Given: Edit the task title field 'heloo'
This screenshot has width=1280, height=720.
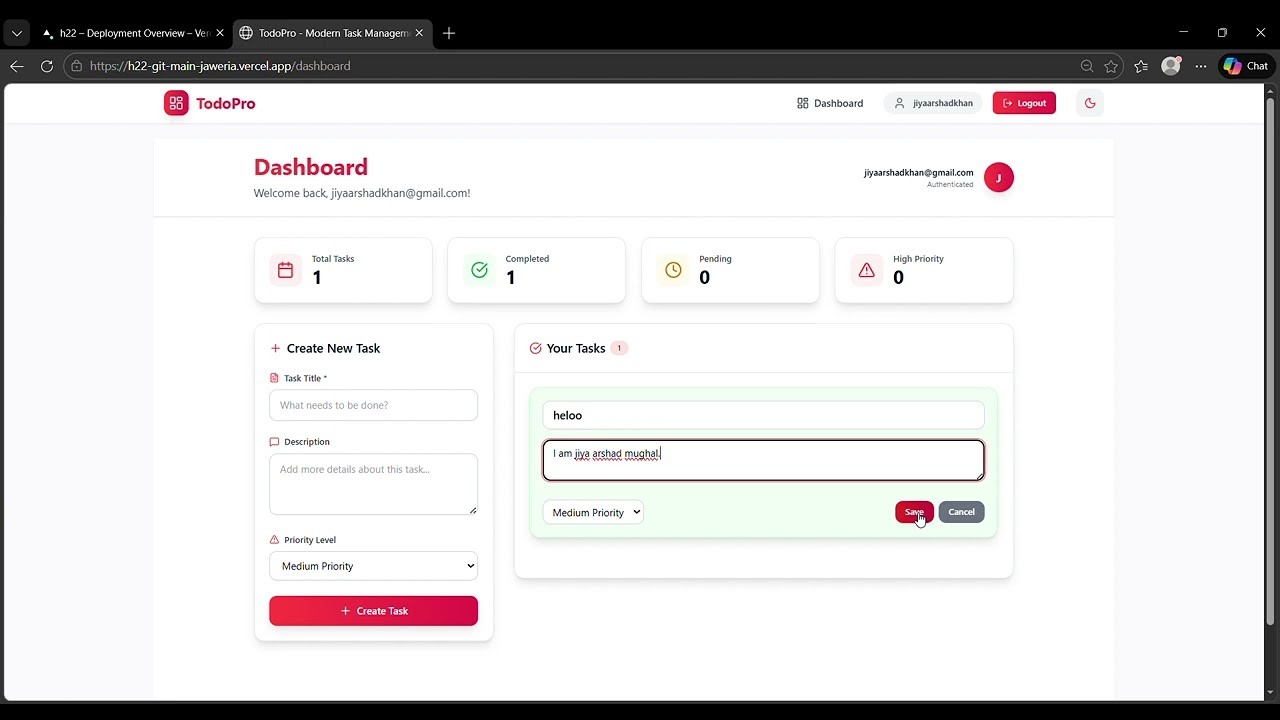Looking at the screenshot, I should (x=763, y=415).
